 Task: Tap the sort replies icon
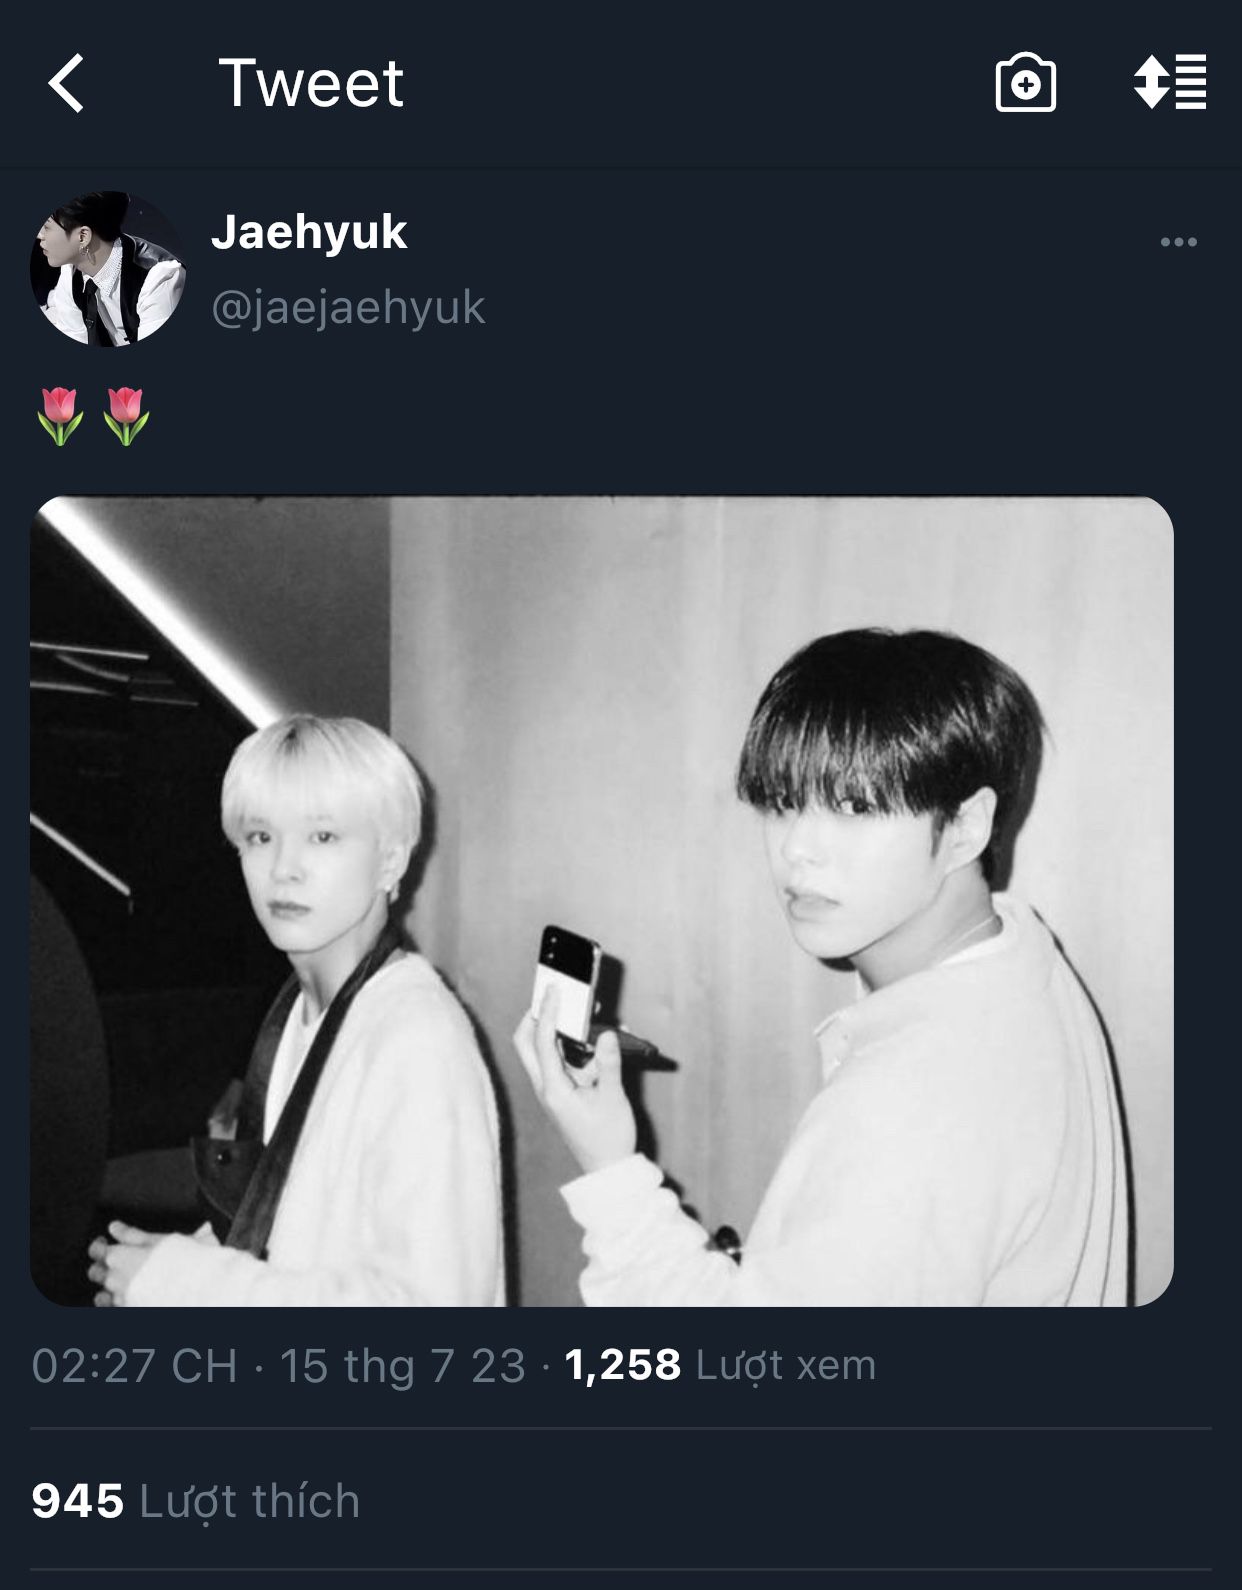click(1170, 82)
